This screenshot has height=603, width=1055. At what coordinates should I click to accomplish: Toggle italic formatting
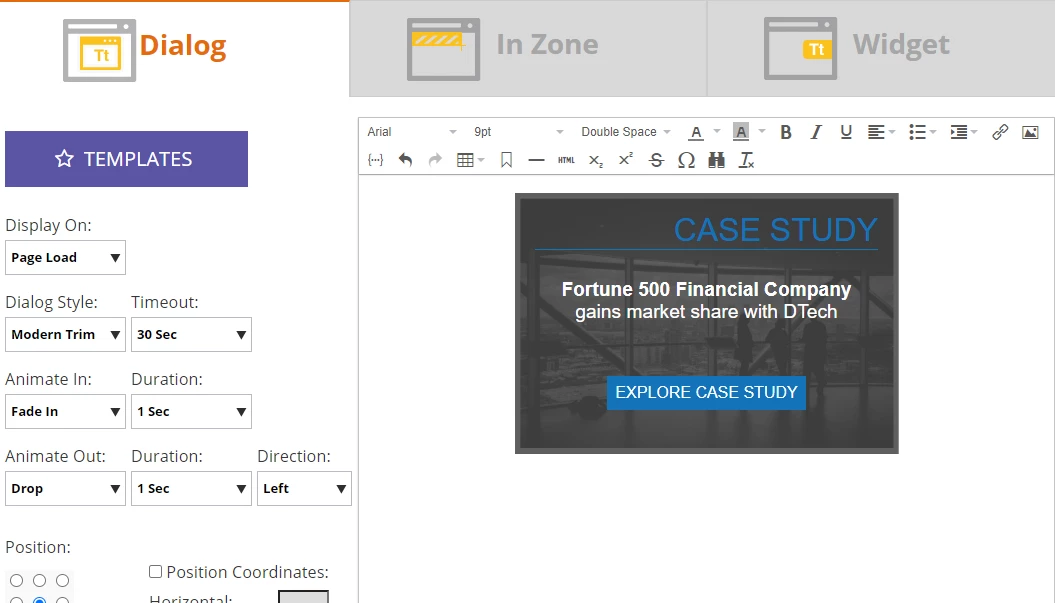click(x=815, y=132)
